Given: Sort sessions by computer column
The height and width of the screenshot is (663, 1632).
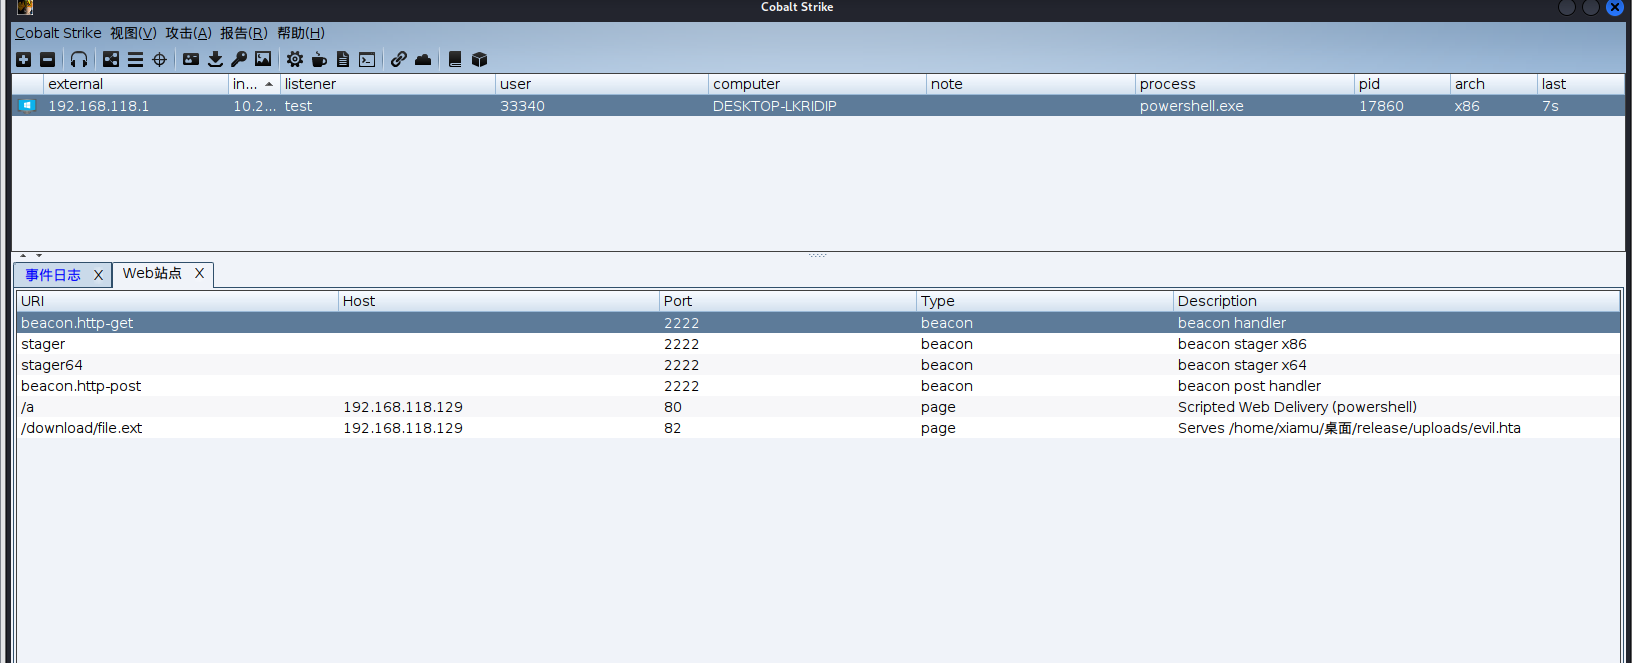Looking at the screenshot, I should click(817, 84).
